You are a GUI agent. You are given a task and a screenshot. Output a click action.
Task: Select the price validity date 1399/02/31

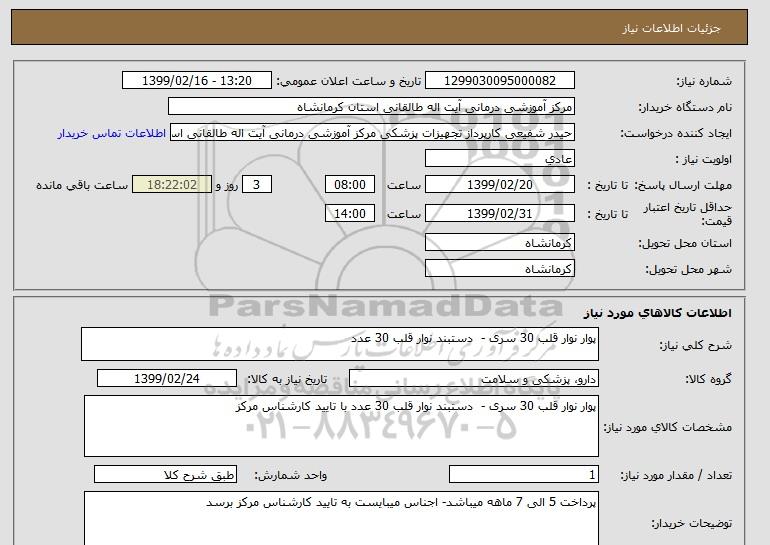coord(499,214)
